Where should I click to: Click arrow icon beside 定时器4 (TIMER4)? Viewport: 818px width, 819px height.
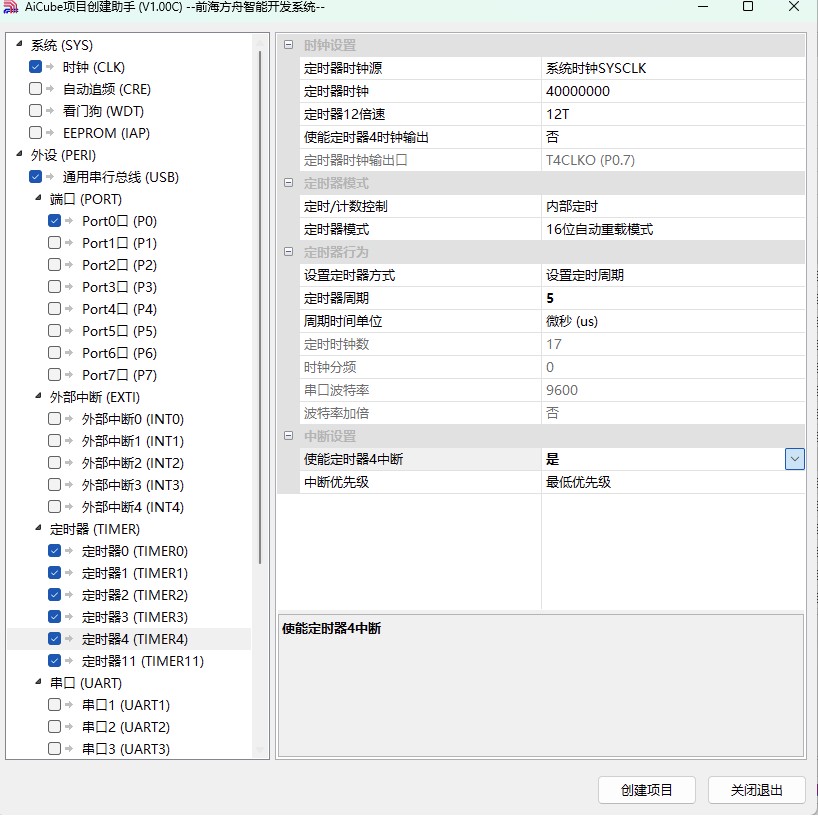point(69,638)
